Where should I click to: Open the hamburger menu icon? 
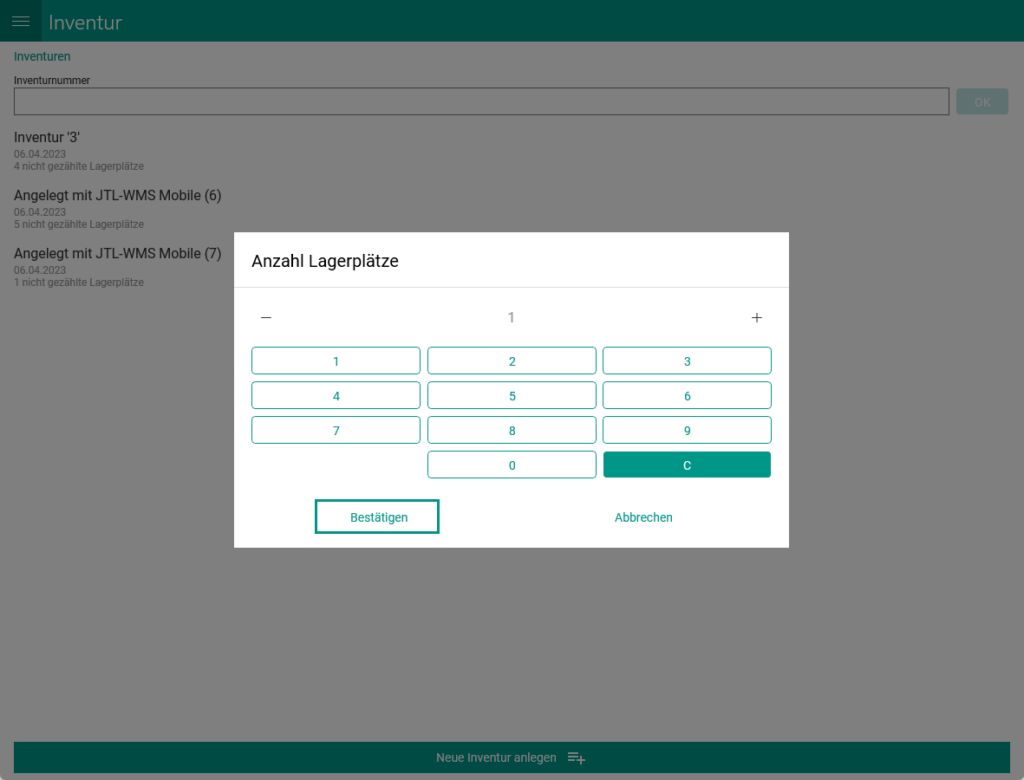[x=20, y=21]
